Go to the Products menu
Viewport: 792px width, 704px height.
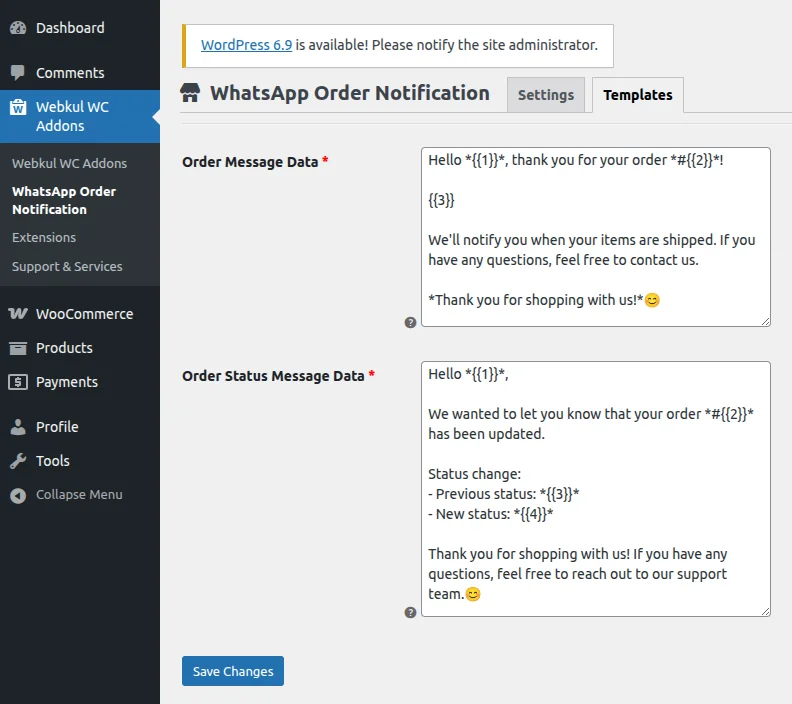click(x=80, y=348)
